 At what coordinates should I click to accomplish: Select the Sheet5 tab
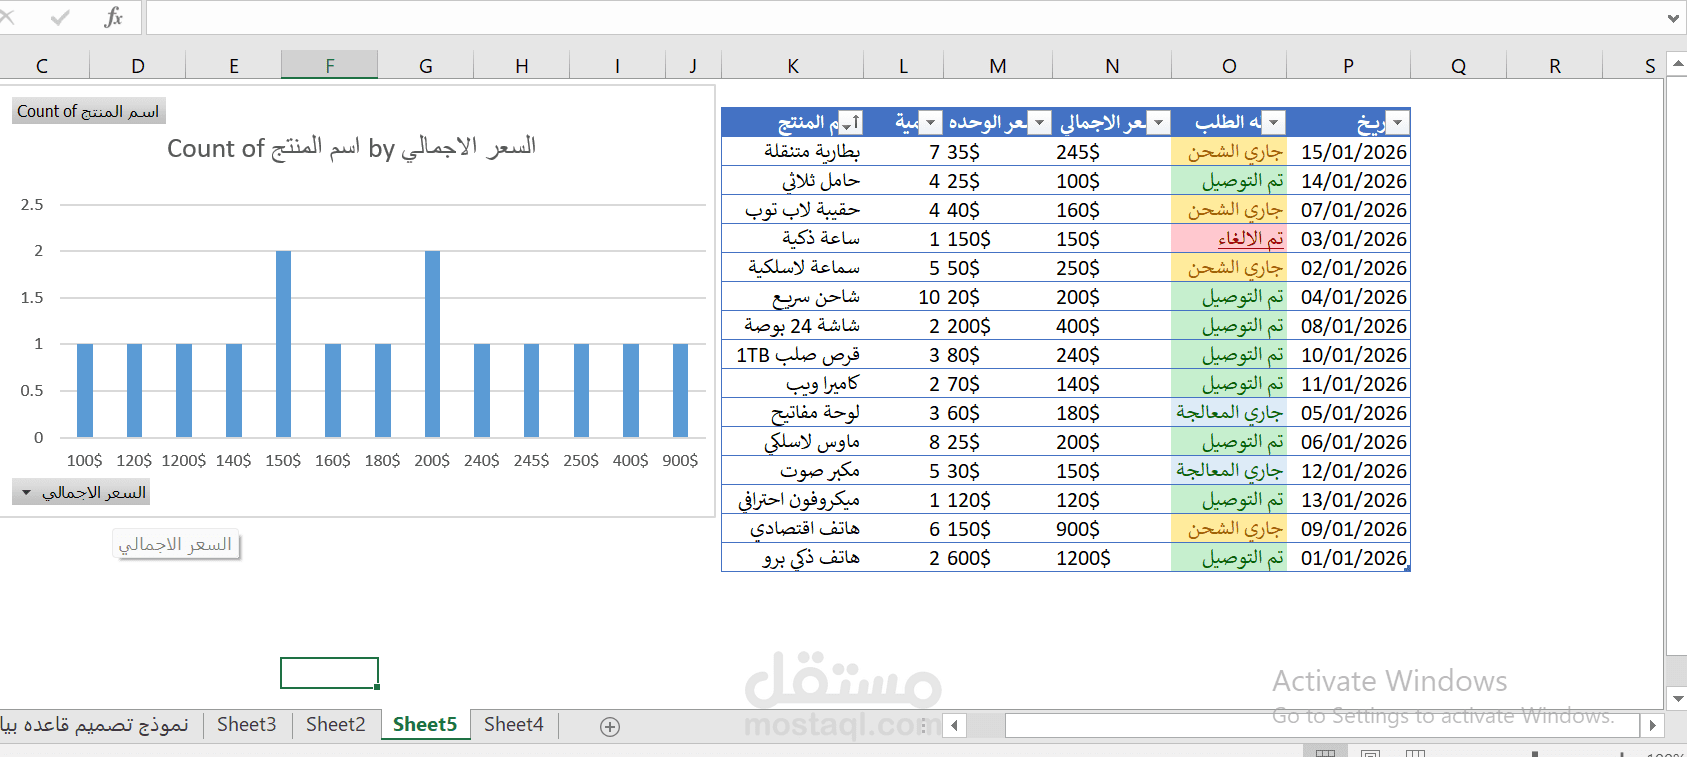point(425,724)
